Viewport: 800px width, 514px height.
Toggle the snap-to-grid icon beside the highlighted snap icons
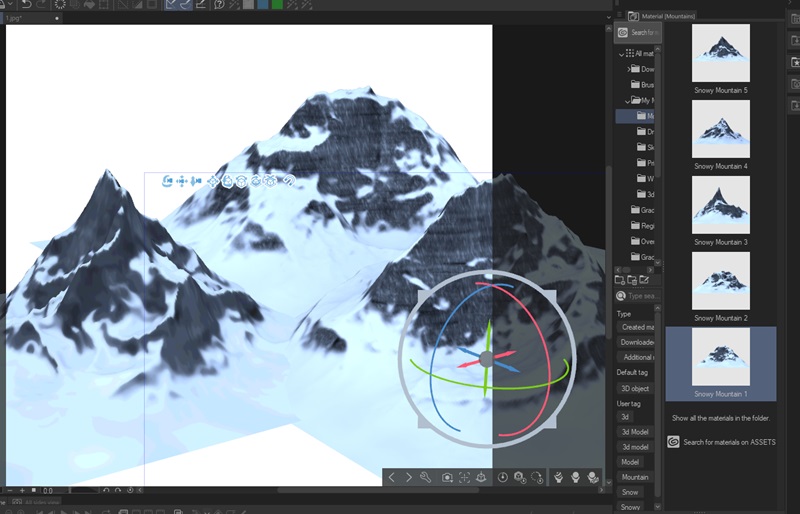[x=201, y=5]
